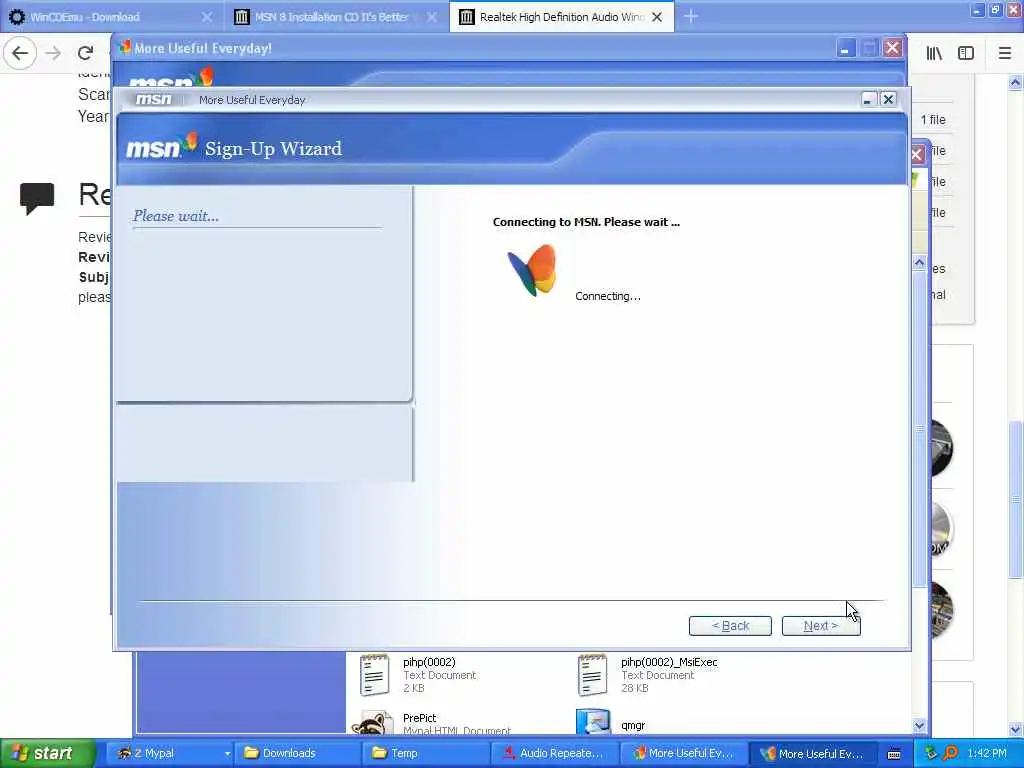Click the '1 file' entry on webpage
The width and height of the screenshot is (1024, 768).
(x=933, y=120)
